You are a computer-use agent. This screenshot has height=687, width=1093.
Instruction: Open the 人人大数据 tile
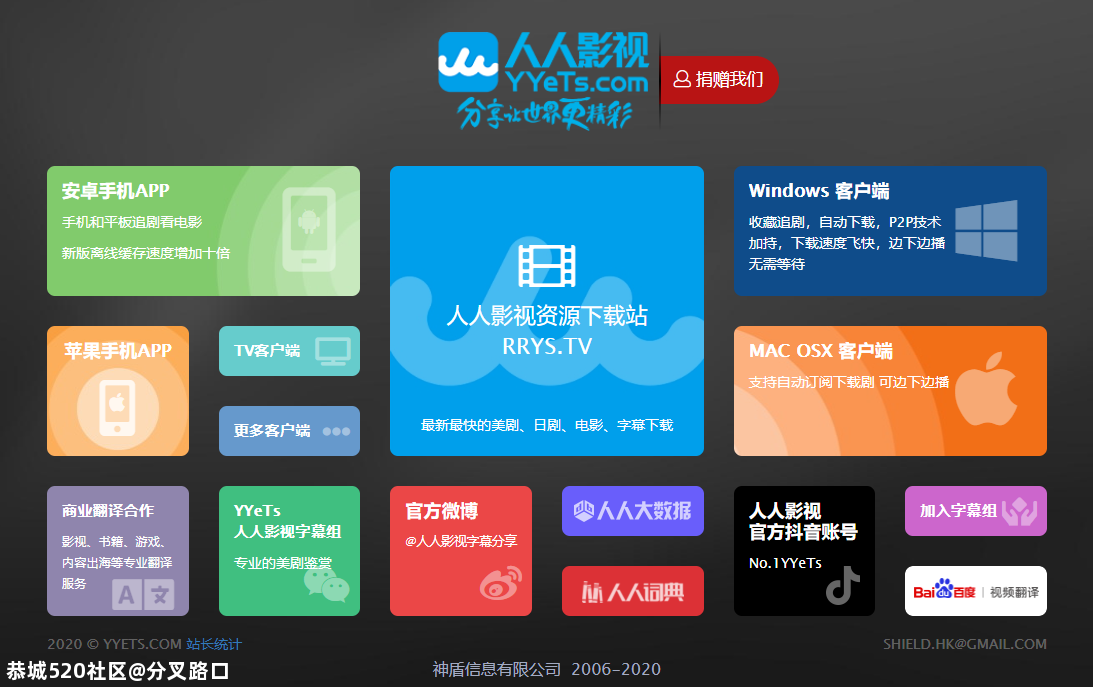[633, 511]
